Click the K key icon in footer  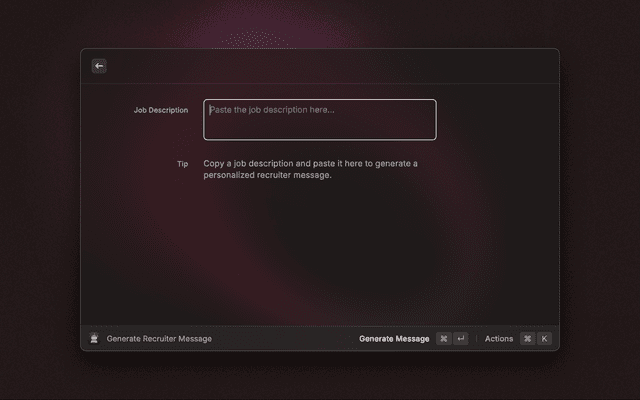tap(544, 339)
